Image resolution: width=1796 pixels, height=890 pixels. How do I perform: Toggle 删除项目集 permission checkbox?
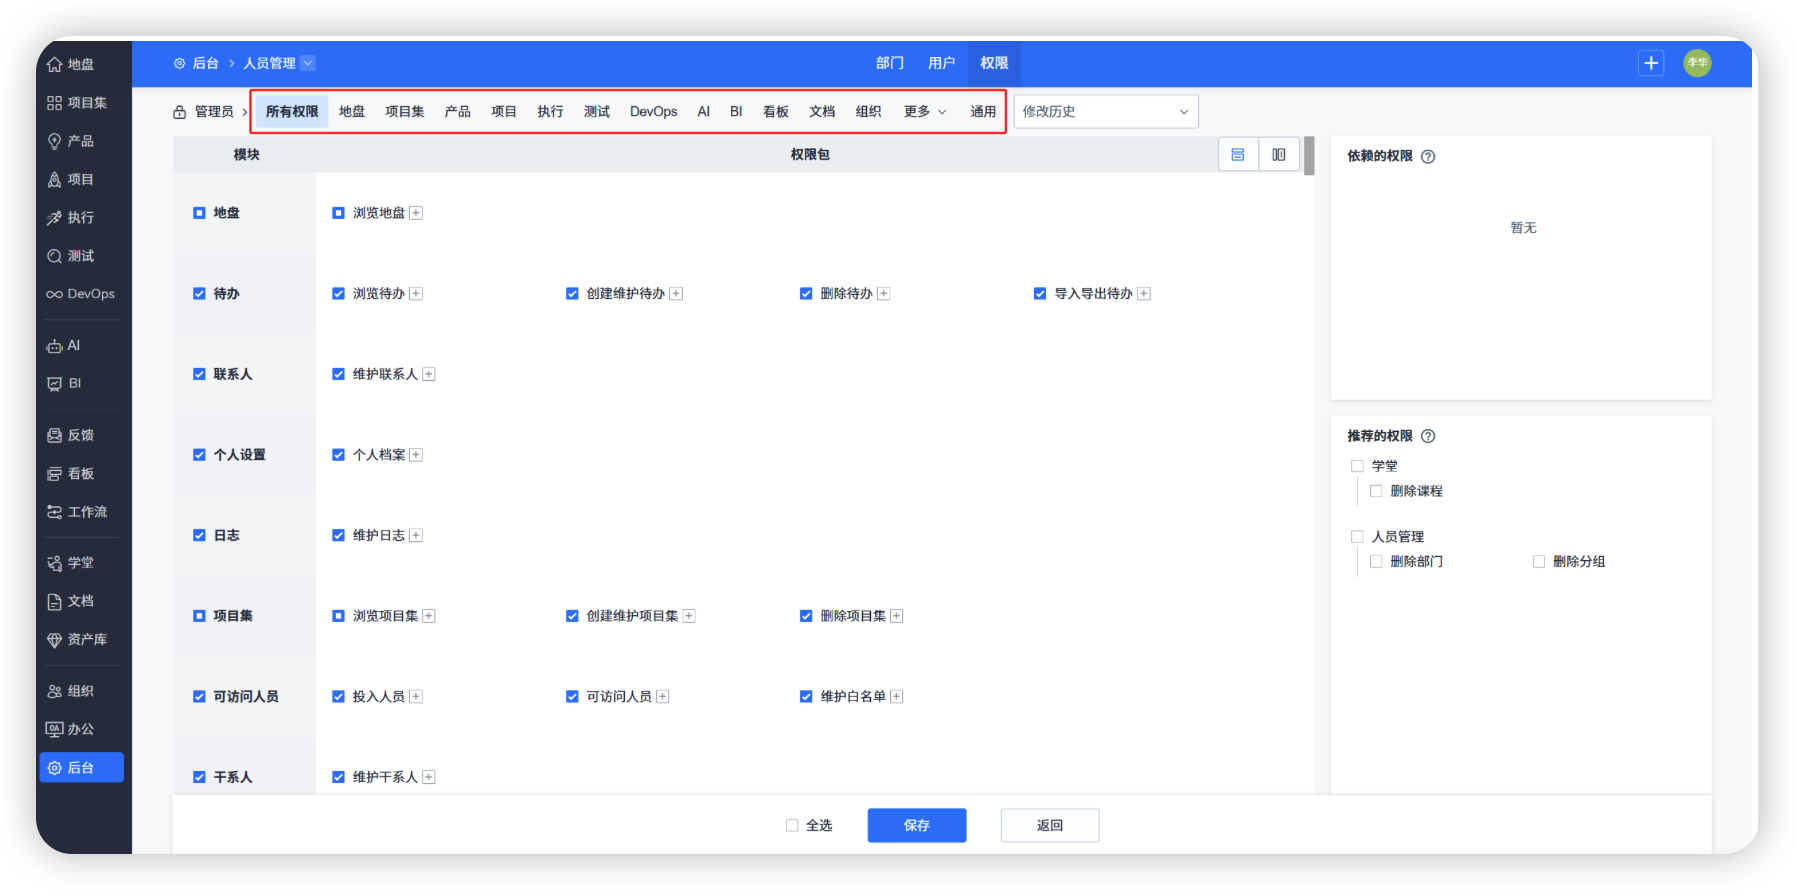point(806,616)
